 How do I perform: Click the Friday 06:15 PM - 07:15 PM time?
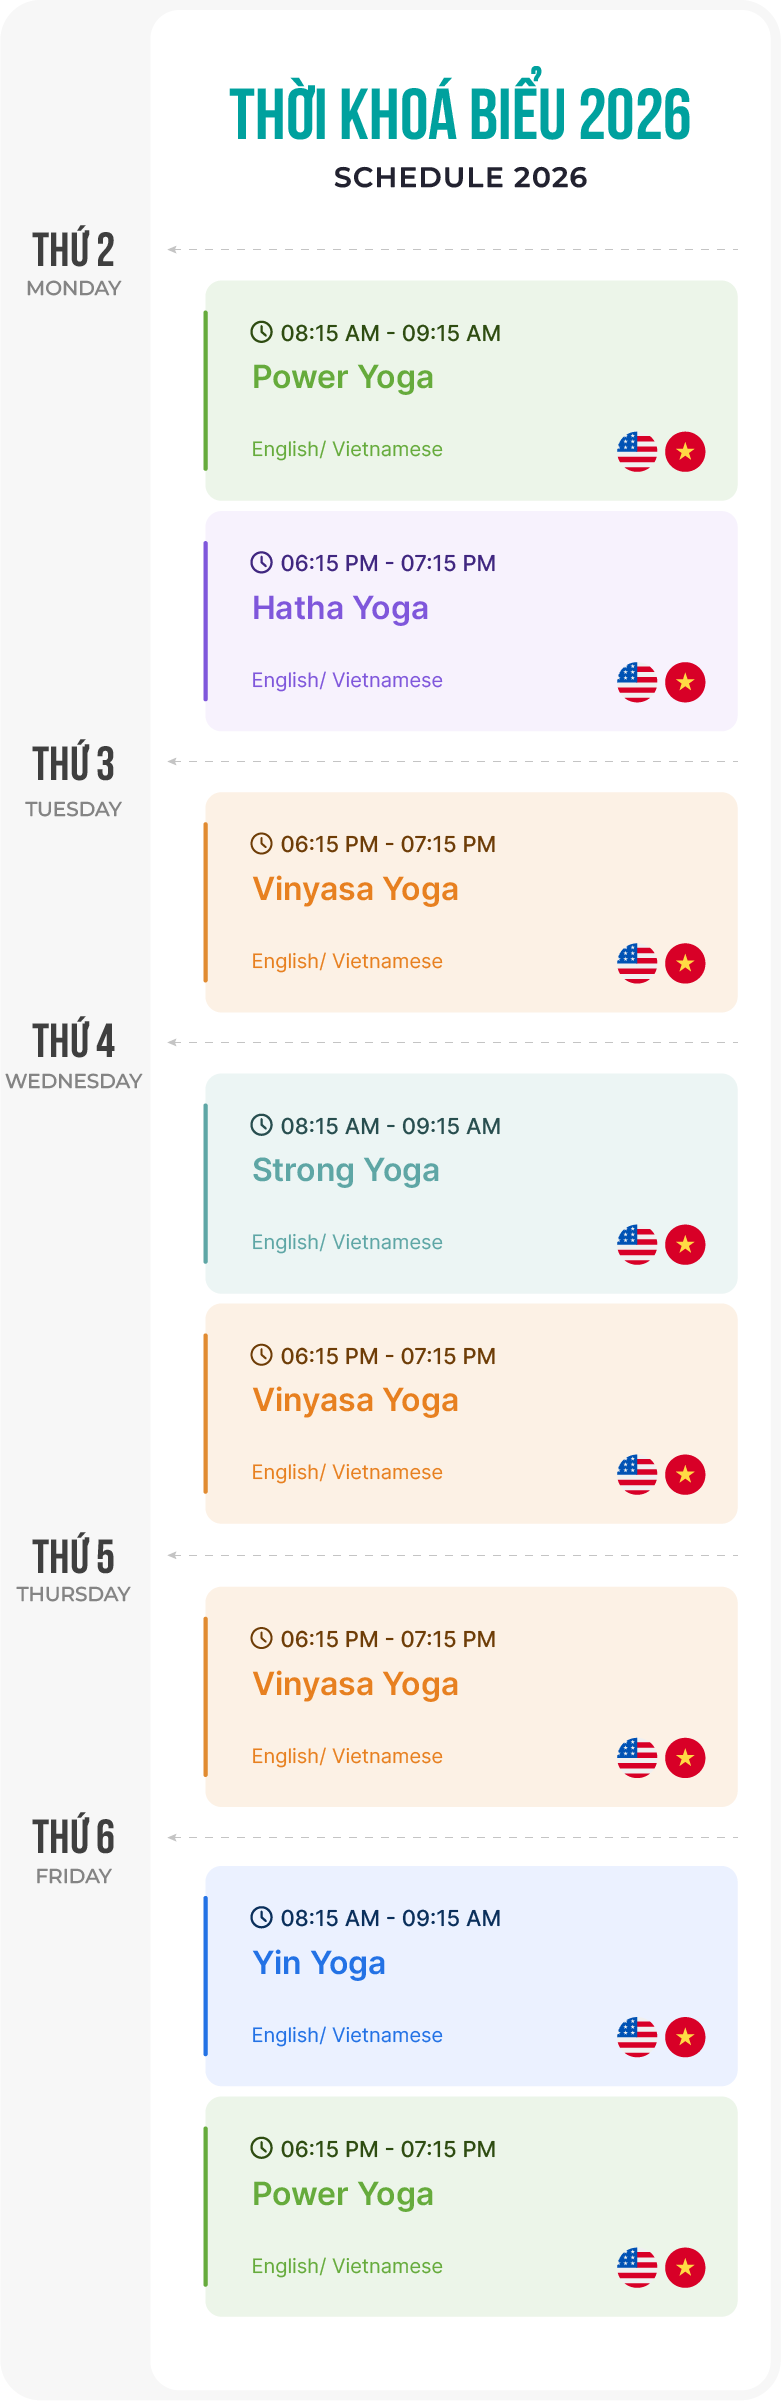[388, 2149]
